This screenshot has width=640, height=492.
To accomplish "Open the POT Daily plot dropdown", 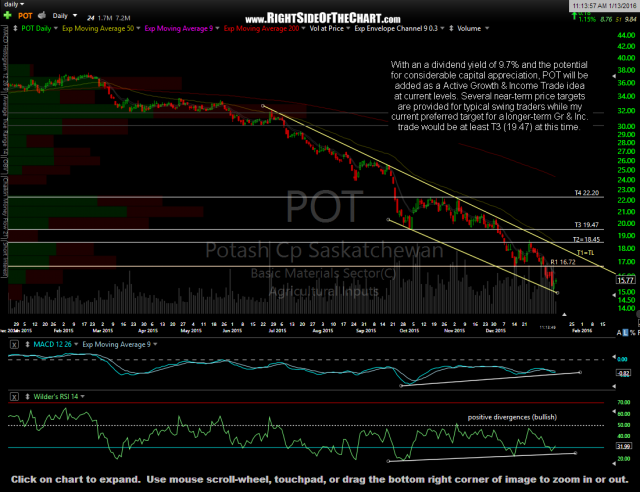I will (56, 29).
